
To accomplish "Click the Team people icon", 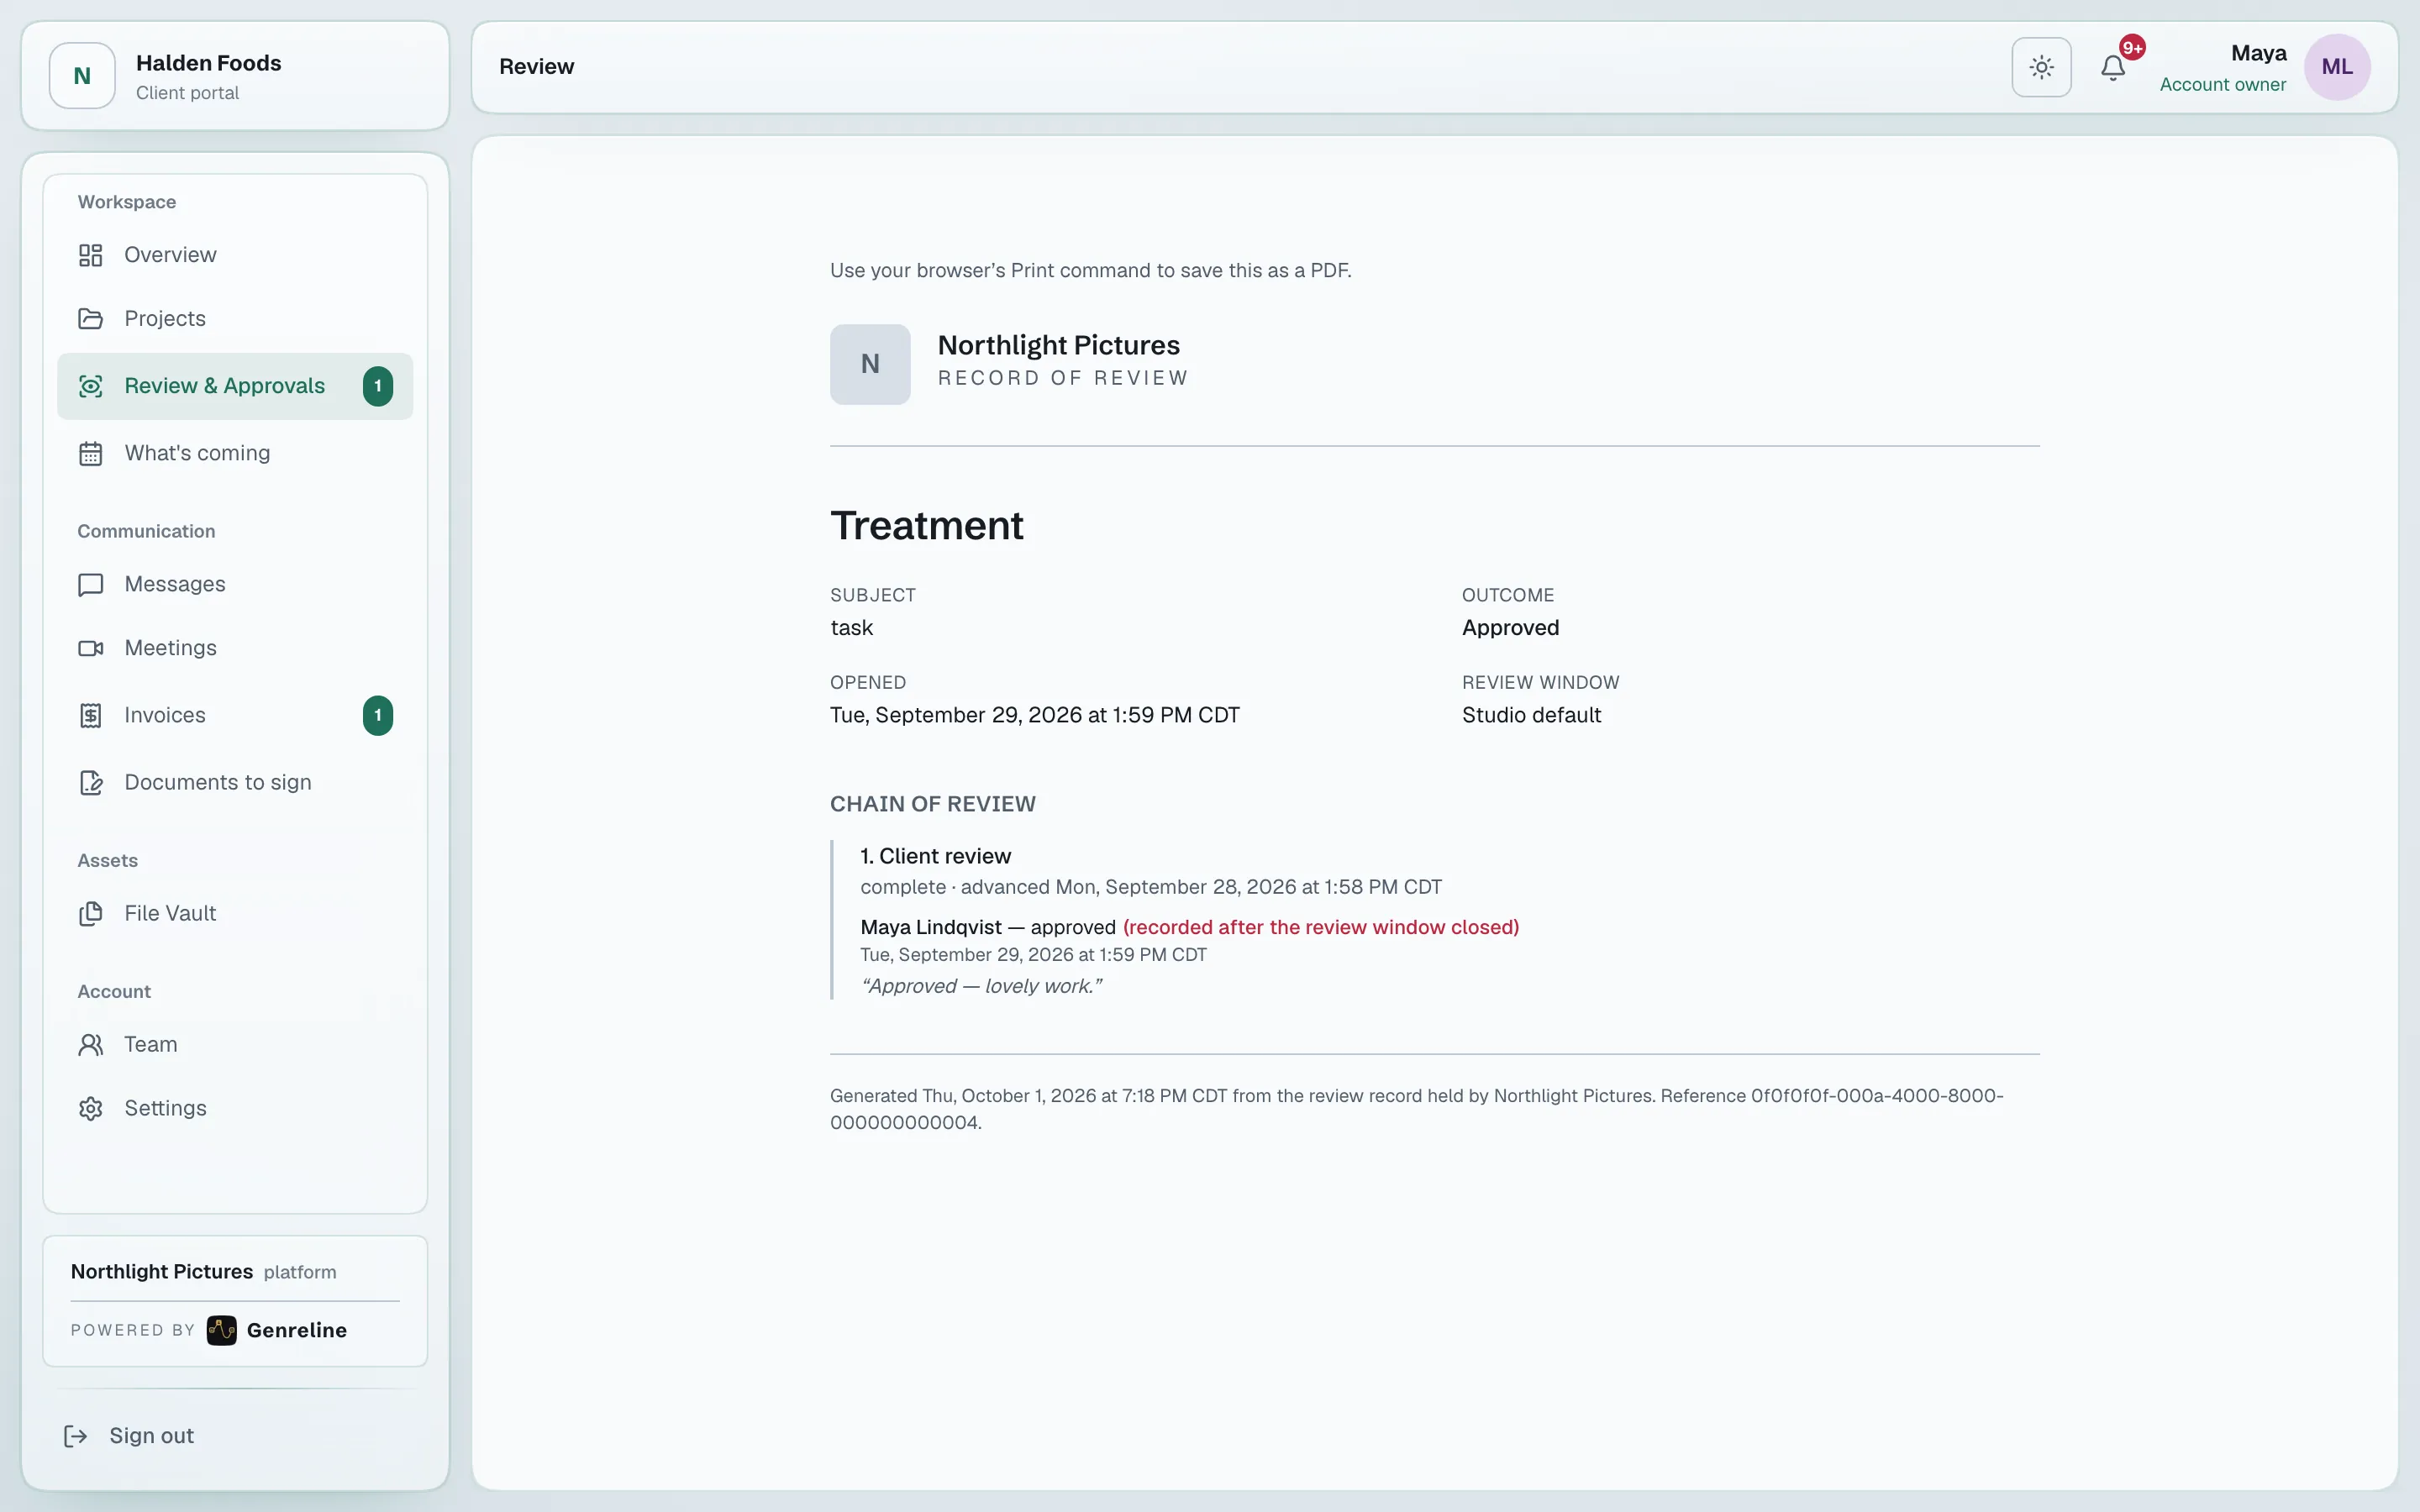I will click(90, 1044).
